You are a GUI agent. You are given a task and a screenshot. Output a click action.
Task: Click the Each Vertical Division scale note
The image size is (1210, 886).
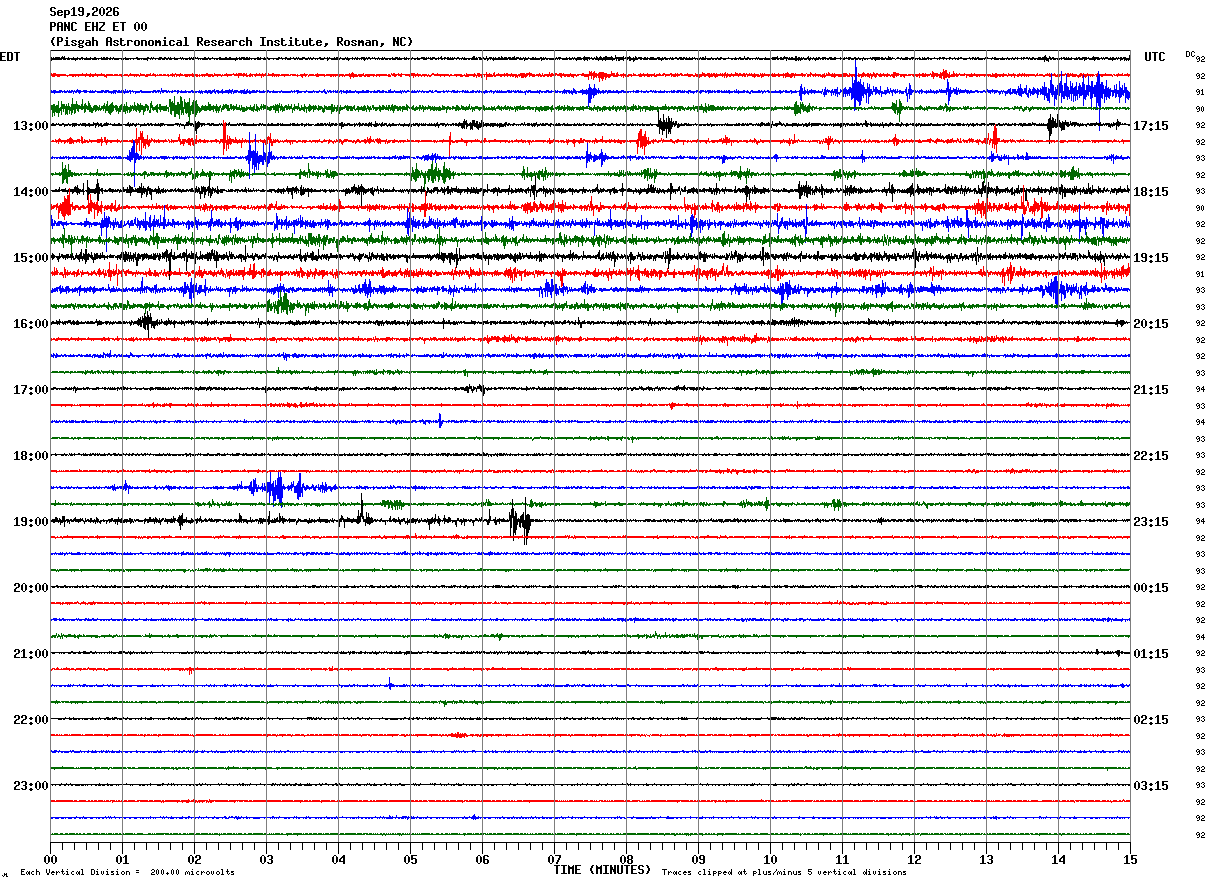pyautogui.click(x=127, y=872)
